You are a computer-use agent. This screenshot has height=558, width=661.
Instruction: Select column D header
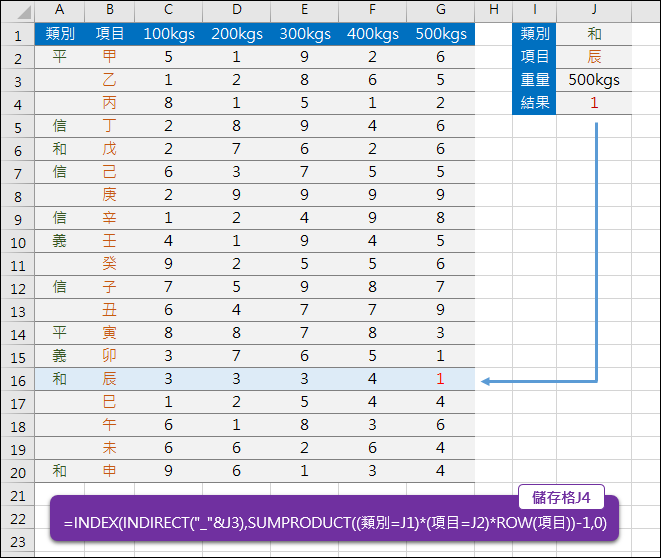tap(236, 10)
